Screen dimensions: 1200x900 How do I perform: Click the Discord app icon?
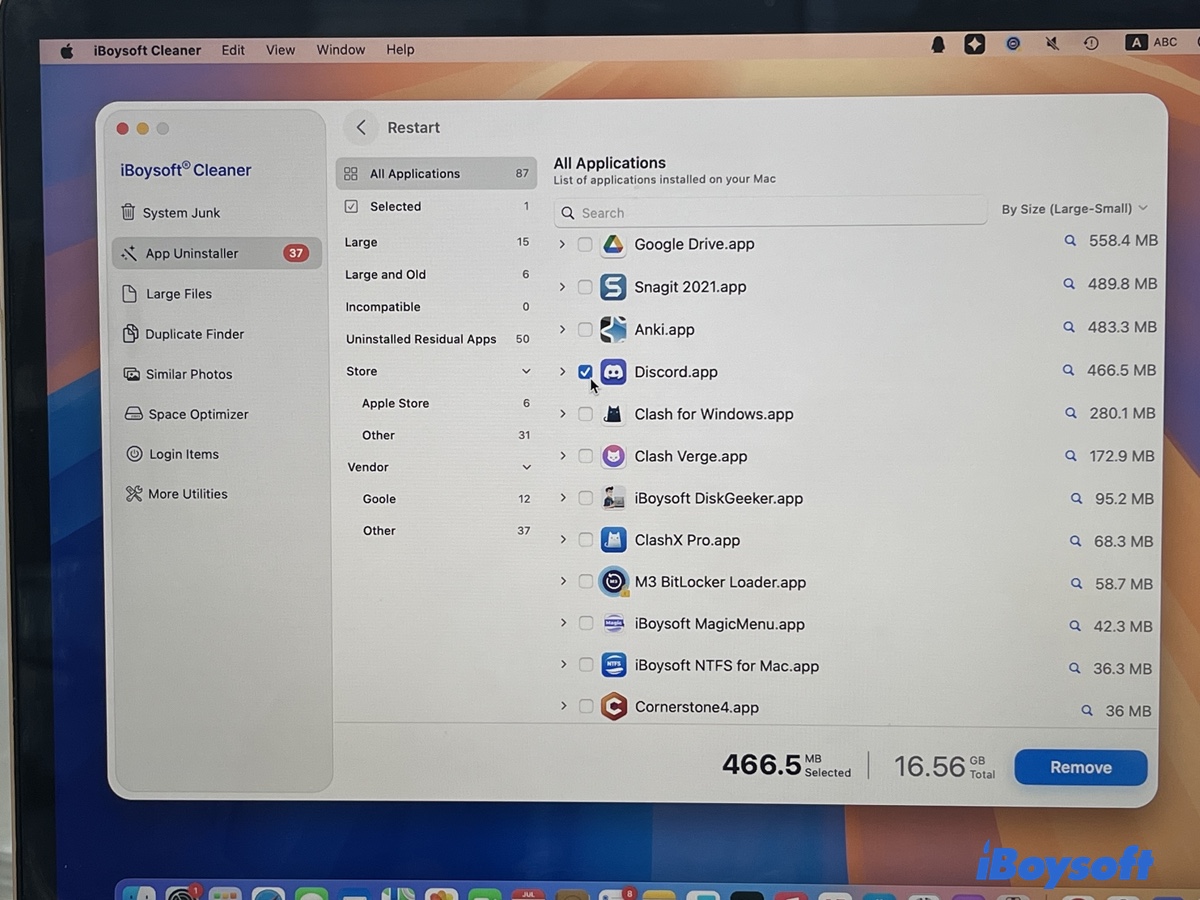[x=613, y=372]
